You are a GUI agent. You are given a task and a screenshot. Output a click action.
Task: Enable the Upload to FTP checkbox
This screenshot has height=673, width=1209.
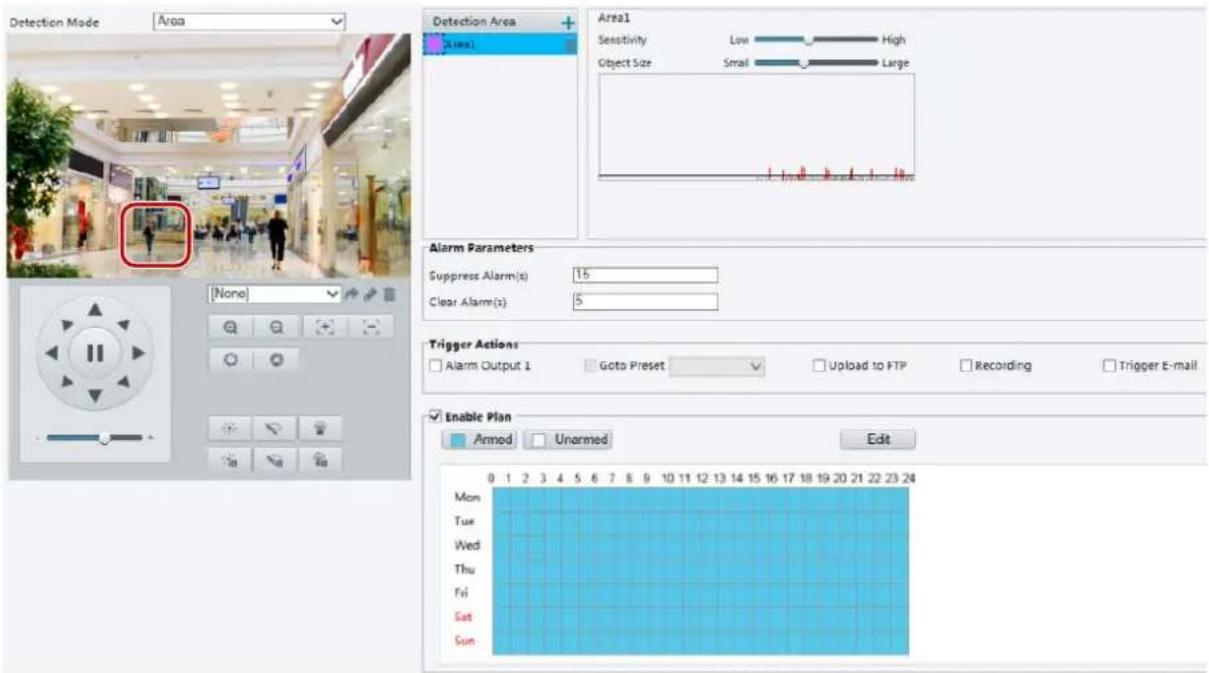point(819,366)
